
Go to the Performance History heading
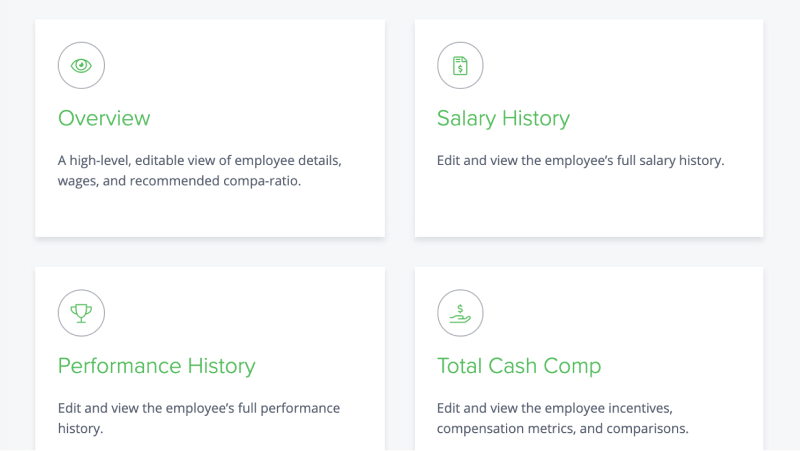(x=157, y=366)
